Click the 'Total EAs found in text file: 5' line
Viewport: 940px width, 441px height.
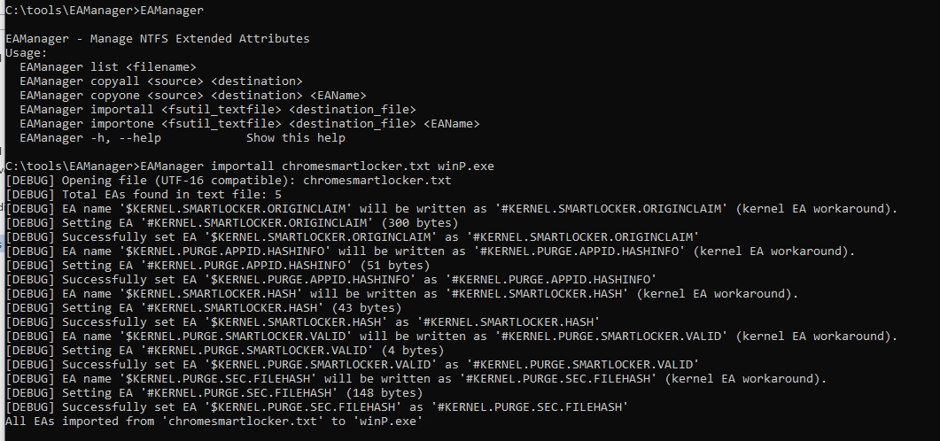143,195
